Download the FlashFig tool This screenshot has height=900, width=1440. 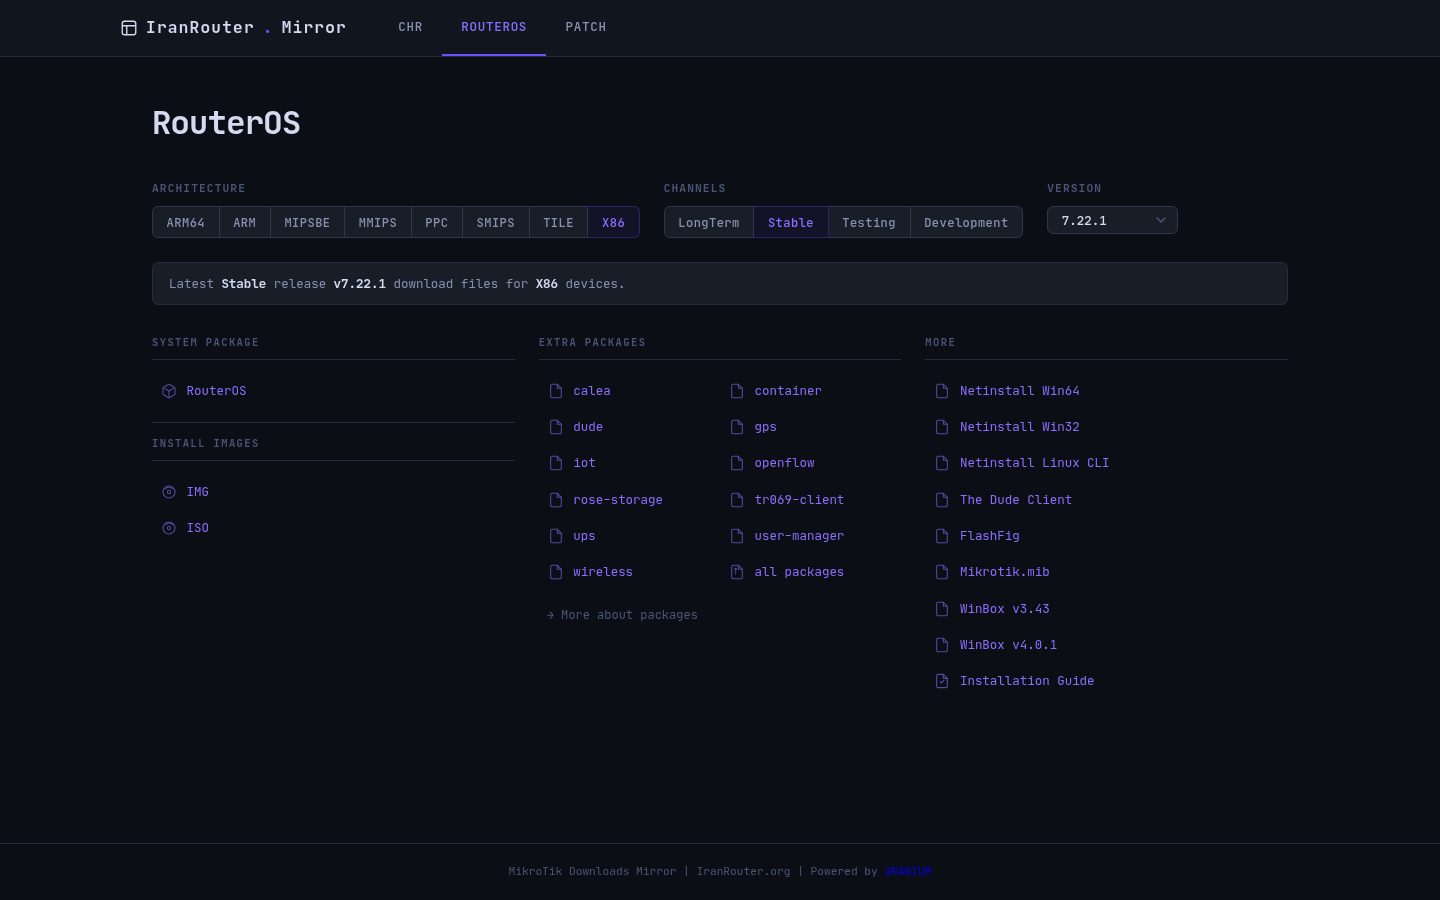click(990, 536)
